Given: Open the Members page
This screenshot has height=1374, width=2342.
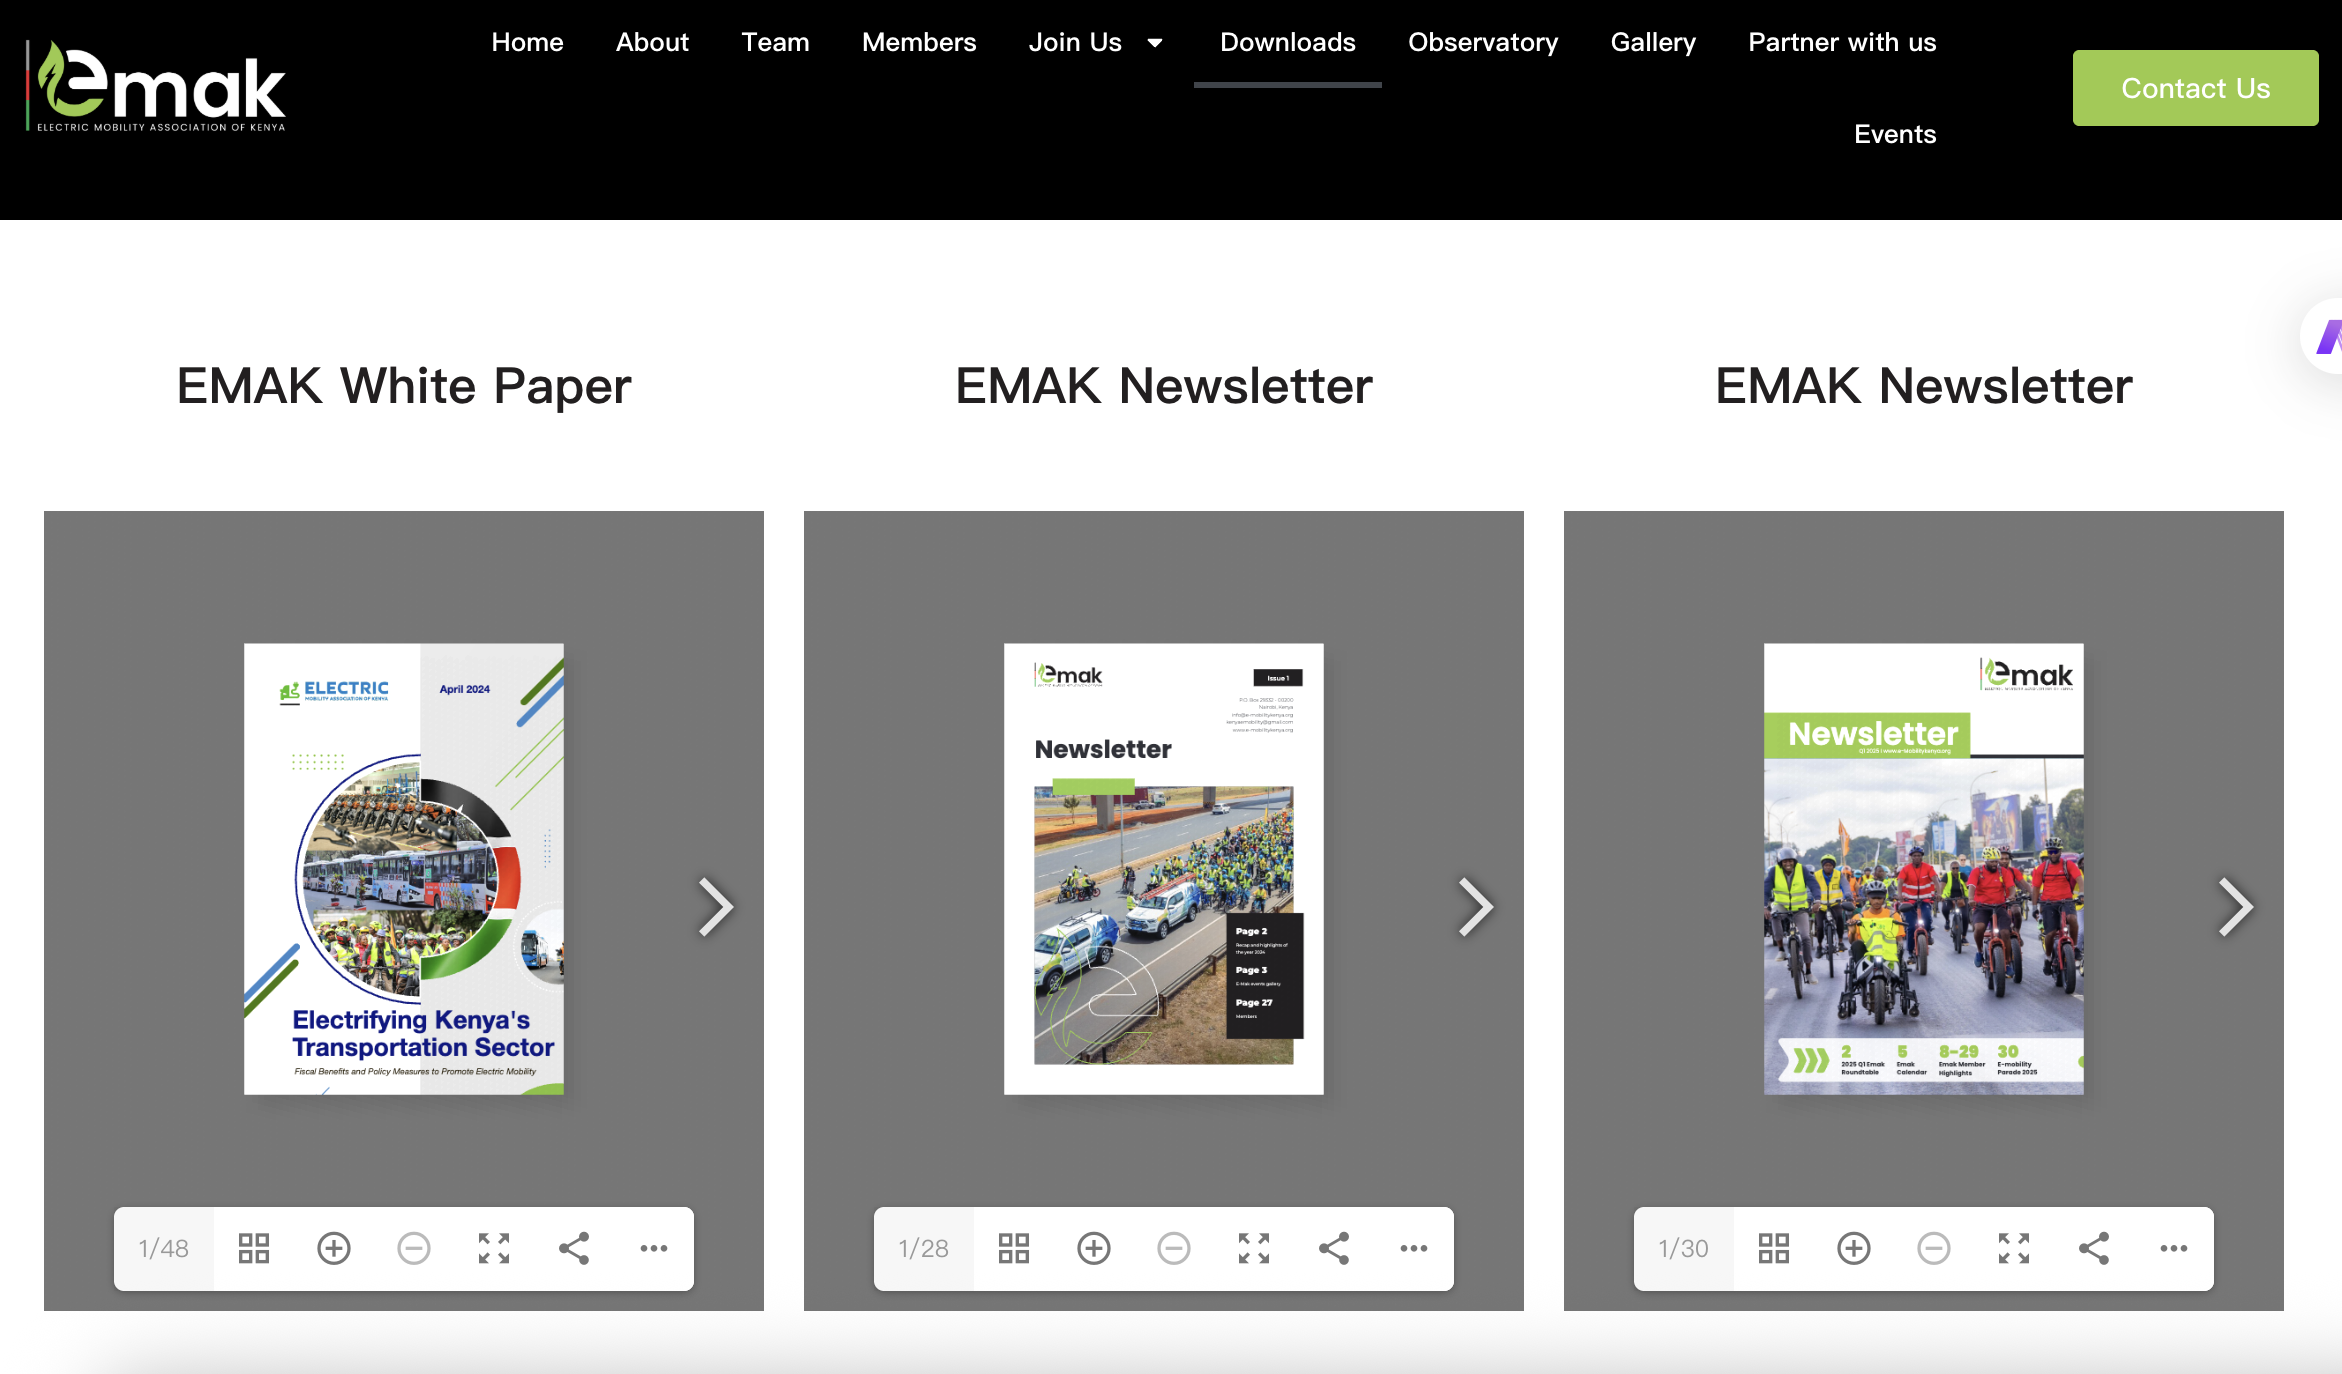Looking at the screenshot, I should coord(919,42).
